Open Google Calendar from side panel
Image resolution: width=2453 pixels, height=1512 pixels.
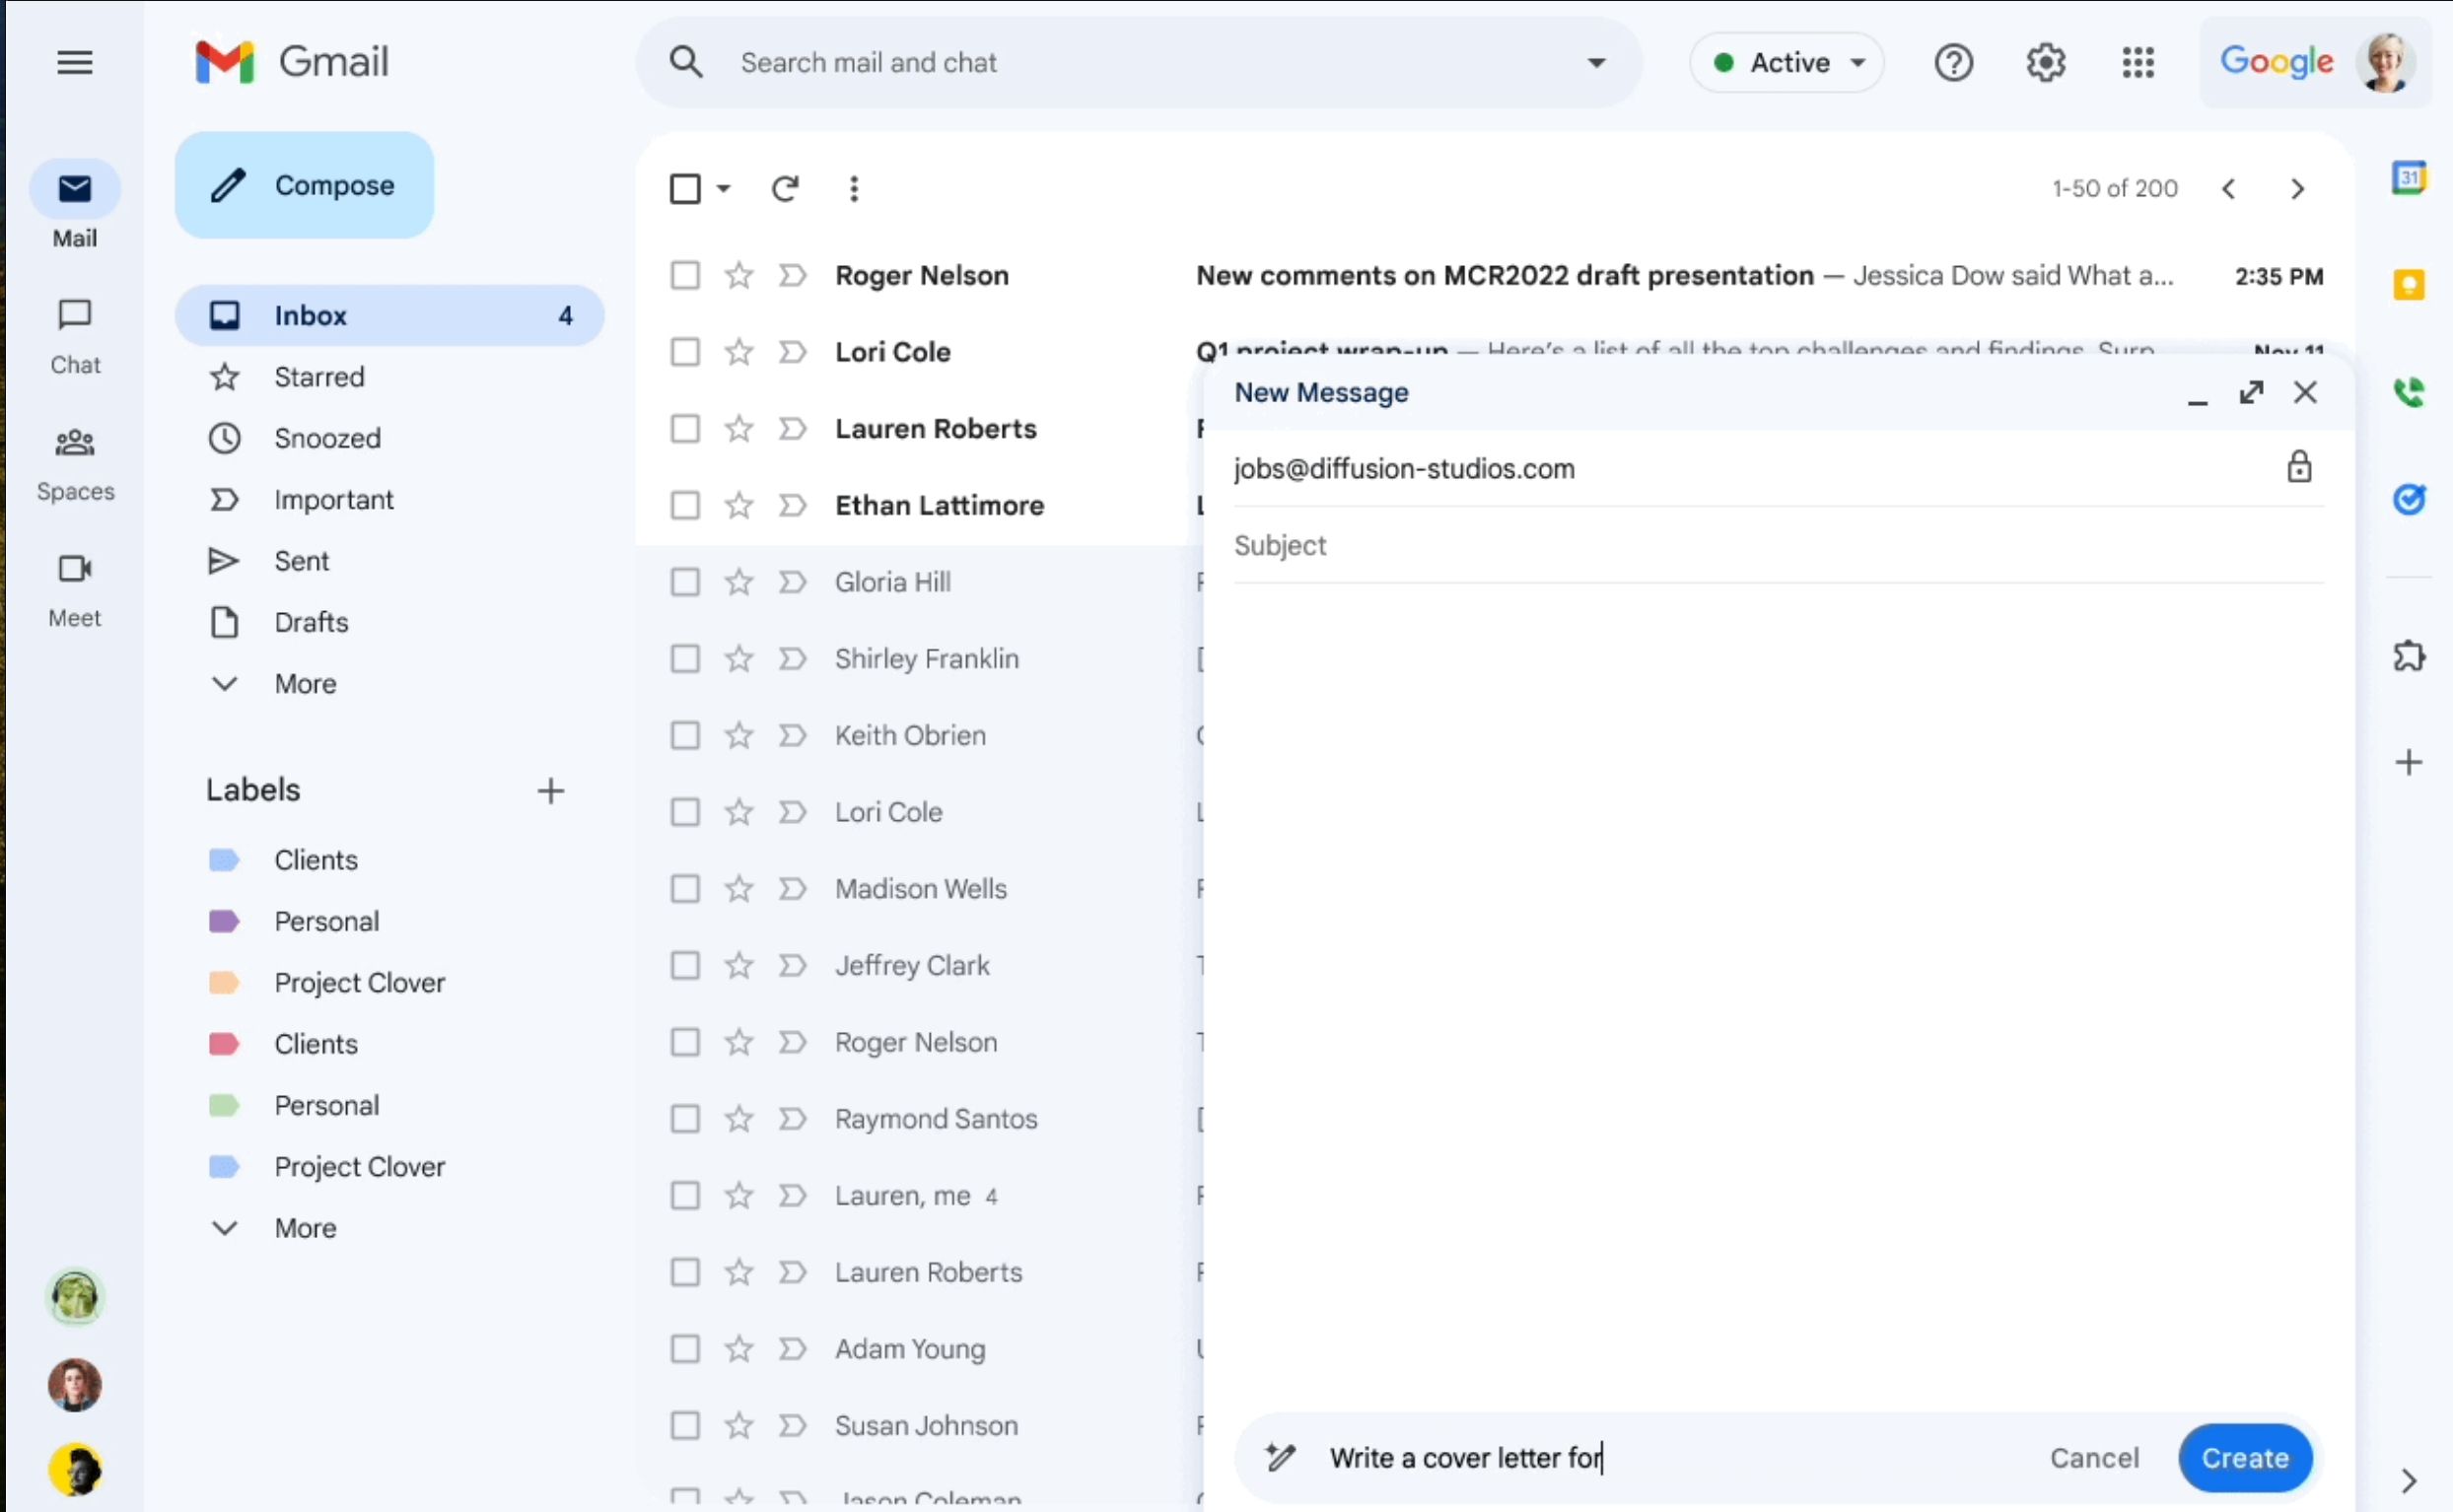[2408, 179]
